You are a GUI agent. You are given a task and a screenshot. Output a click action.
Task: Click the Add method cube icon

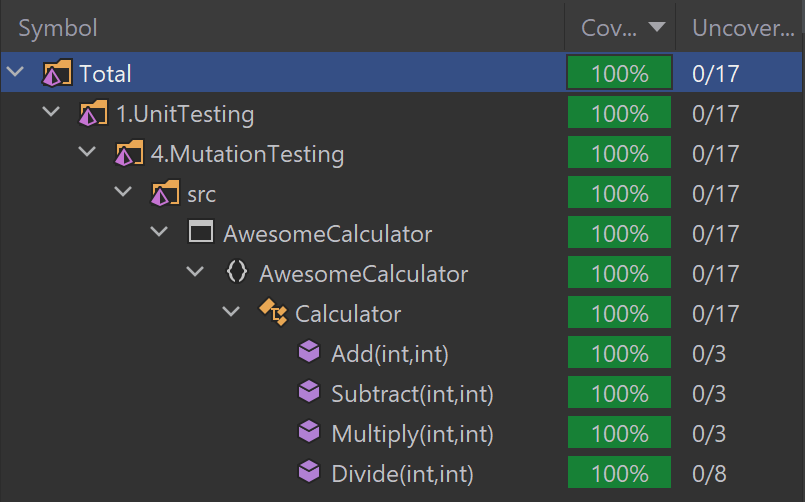(309, 352)
